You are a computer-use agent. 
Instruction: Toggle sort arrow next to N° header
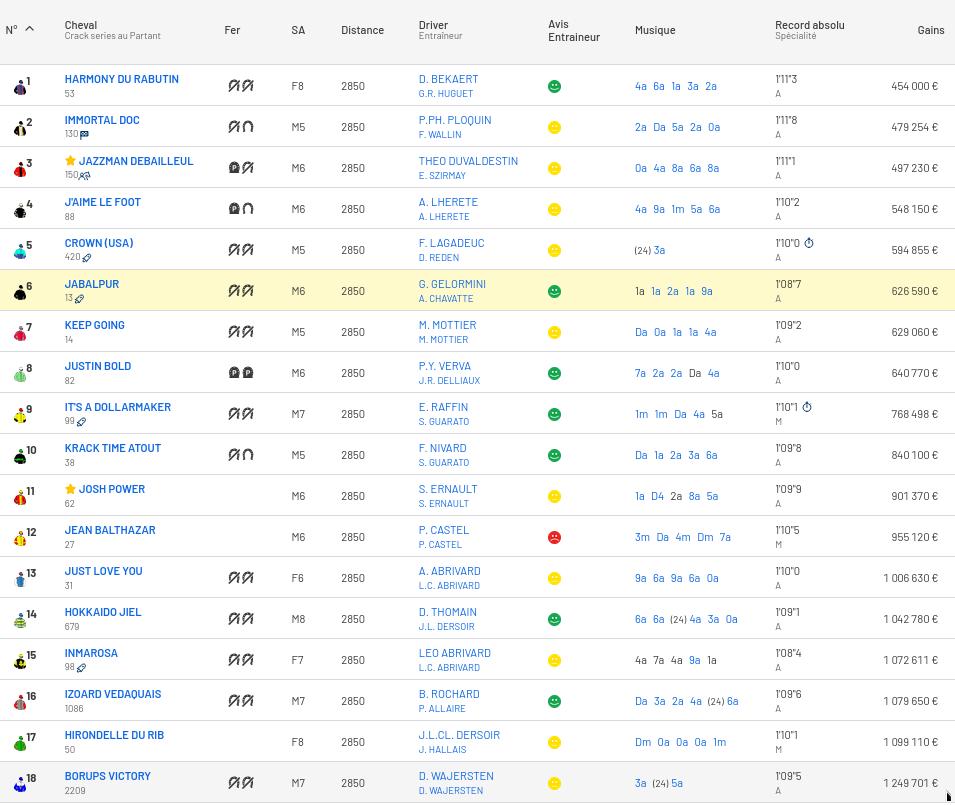(29, 29)
